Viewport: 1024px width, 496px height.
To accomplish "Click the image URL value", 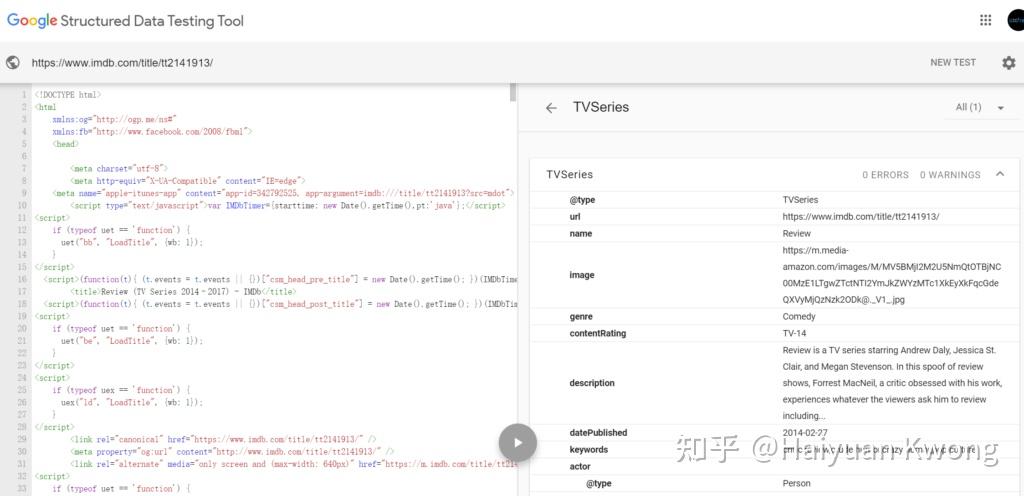I will pos(891,275).
